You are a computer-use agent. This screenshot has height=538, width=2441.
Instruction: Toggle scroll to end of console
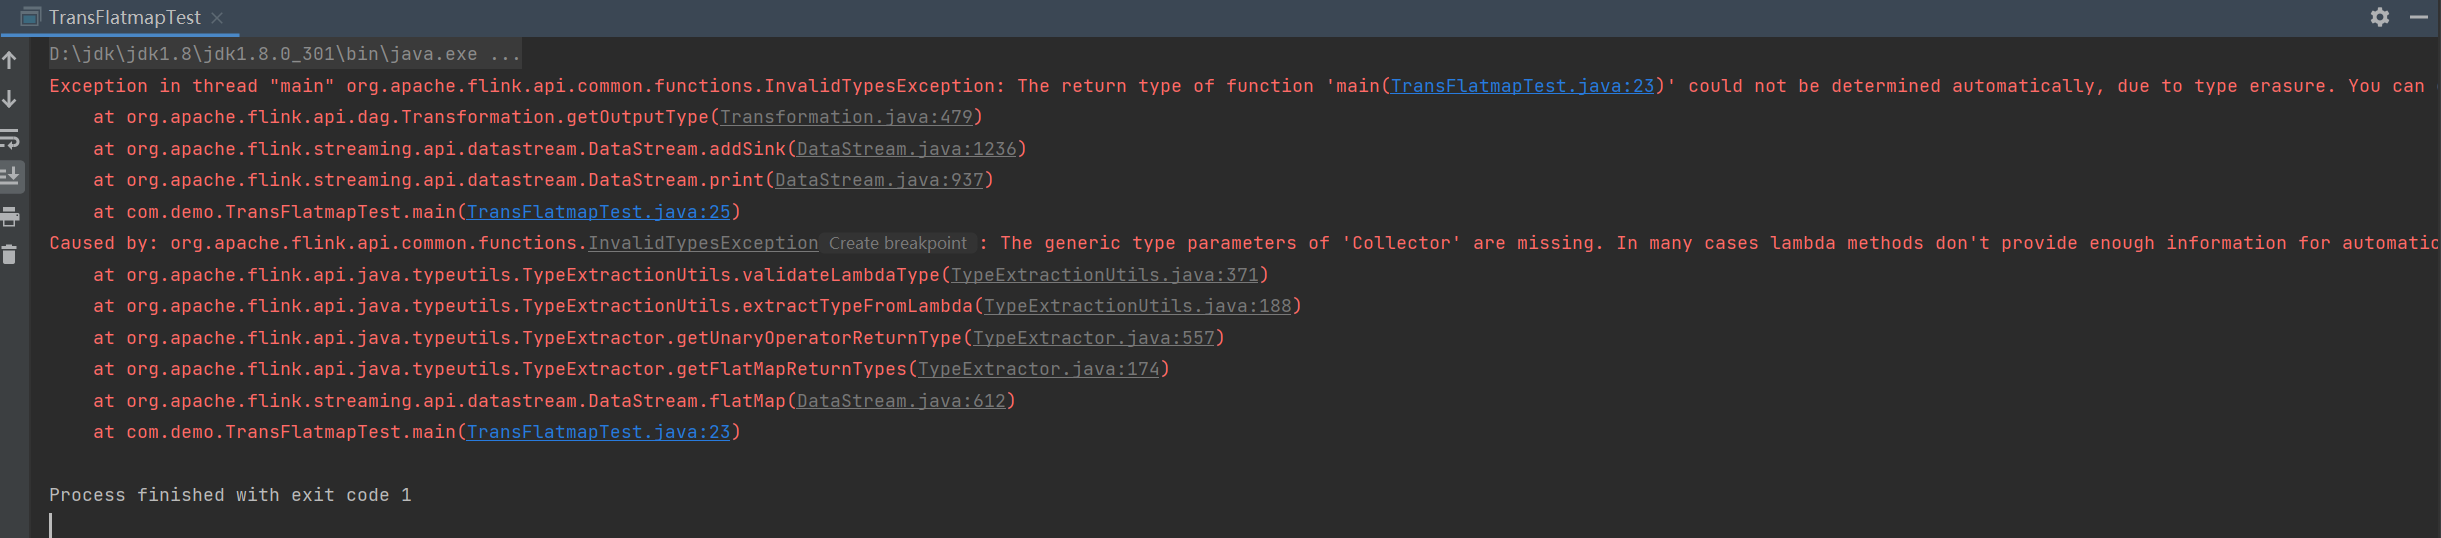tap(10, 177)
